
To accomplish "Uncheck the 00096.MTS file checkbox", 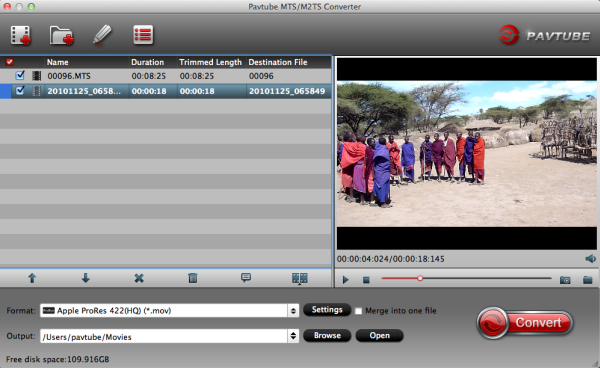I will coord(20,75).
